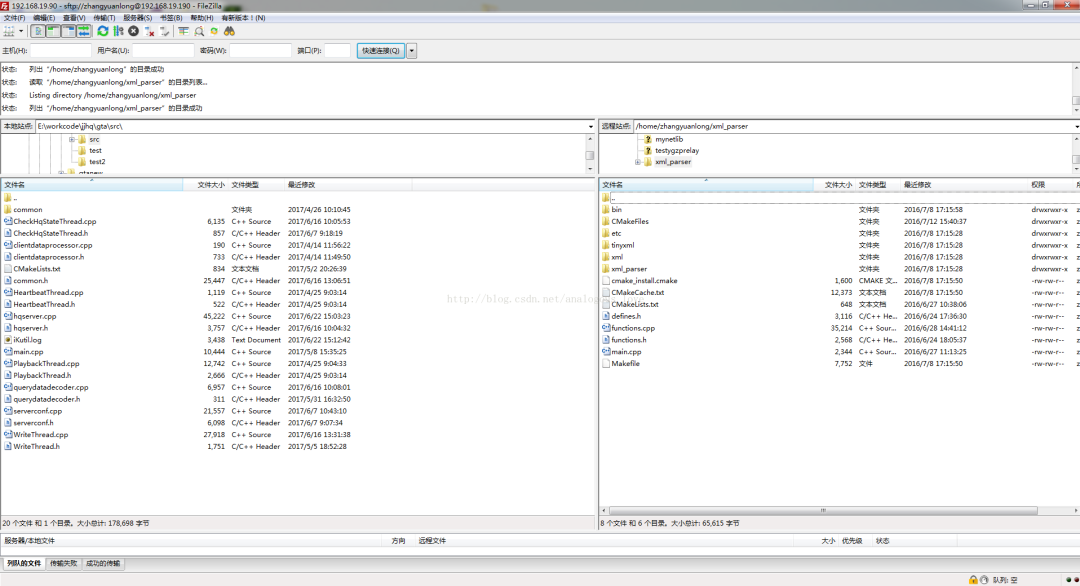Screen dimensions: 1080x586
Task: Open the Site Manager icon
Action: pos(9,31)
